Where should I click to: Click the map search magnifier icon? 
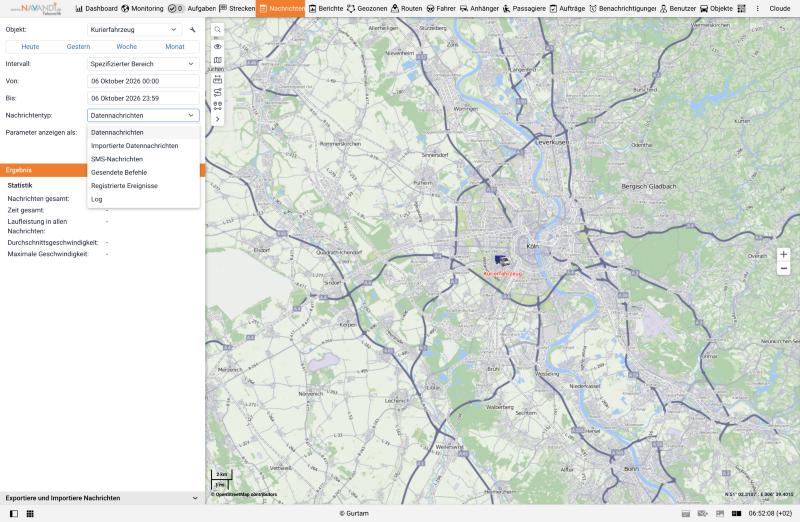(x=217, y=30)
